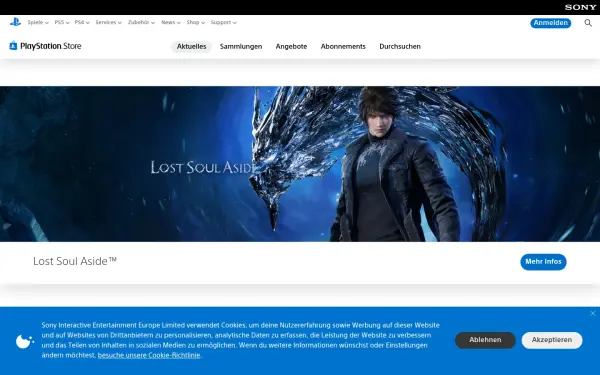This screenshot has width=600, height=375.
Task: Select the Aktuelles tab
Action: (191, 46)
